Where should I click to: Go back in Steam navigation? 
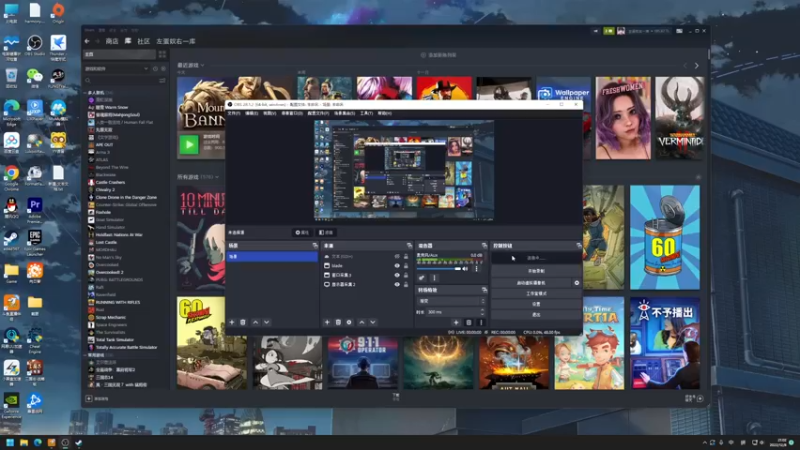tap(87, 41)
